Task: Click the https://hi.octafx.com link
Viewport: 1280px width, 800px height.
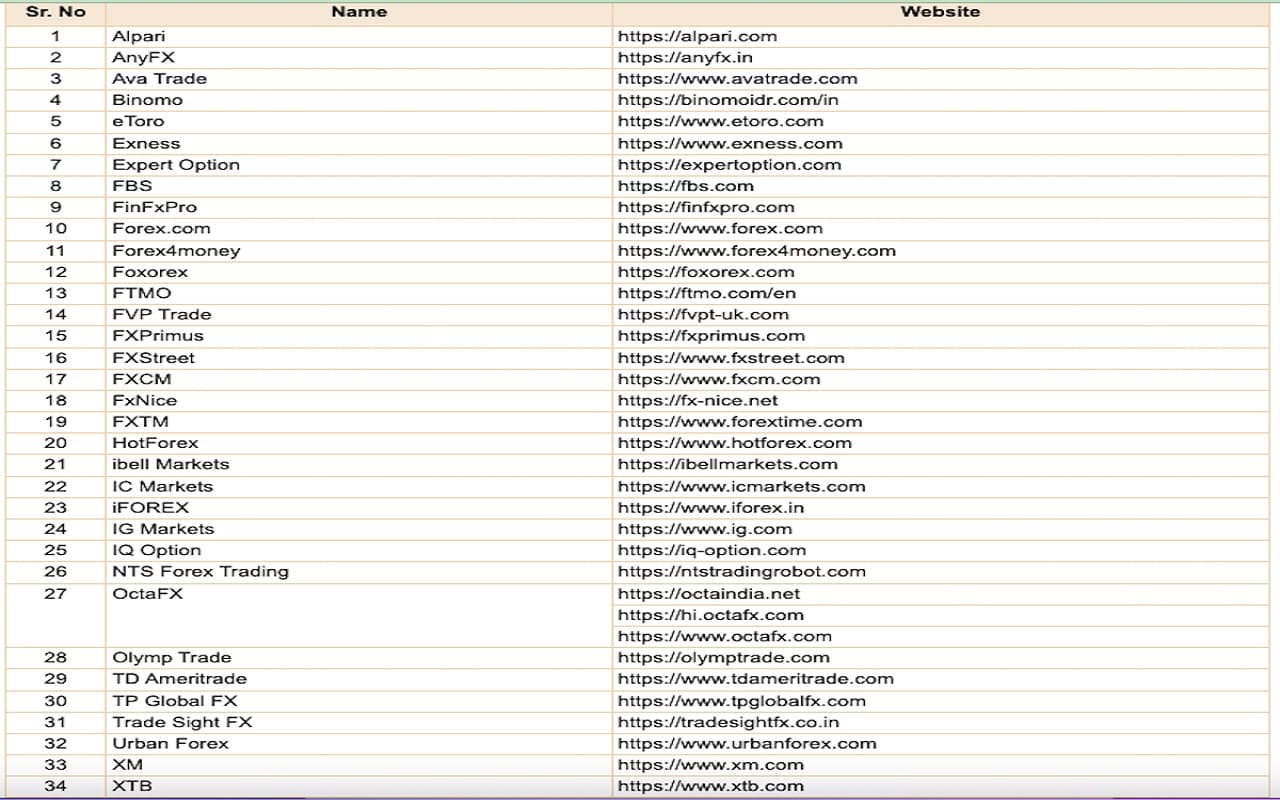Action: 710,615
